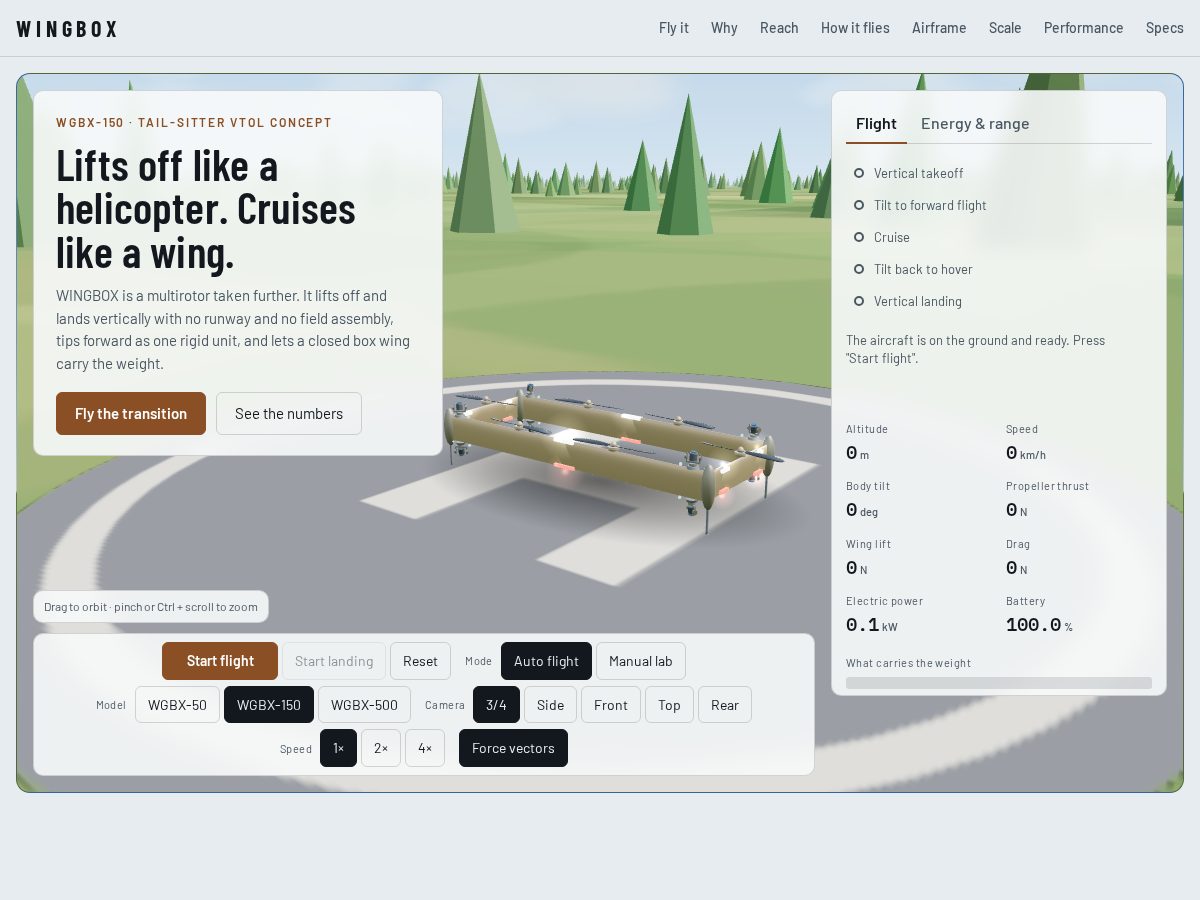Set simulation speed to 1×

[x=338, y=748]
